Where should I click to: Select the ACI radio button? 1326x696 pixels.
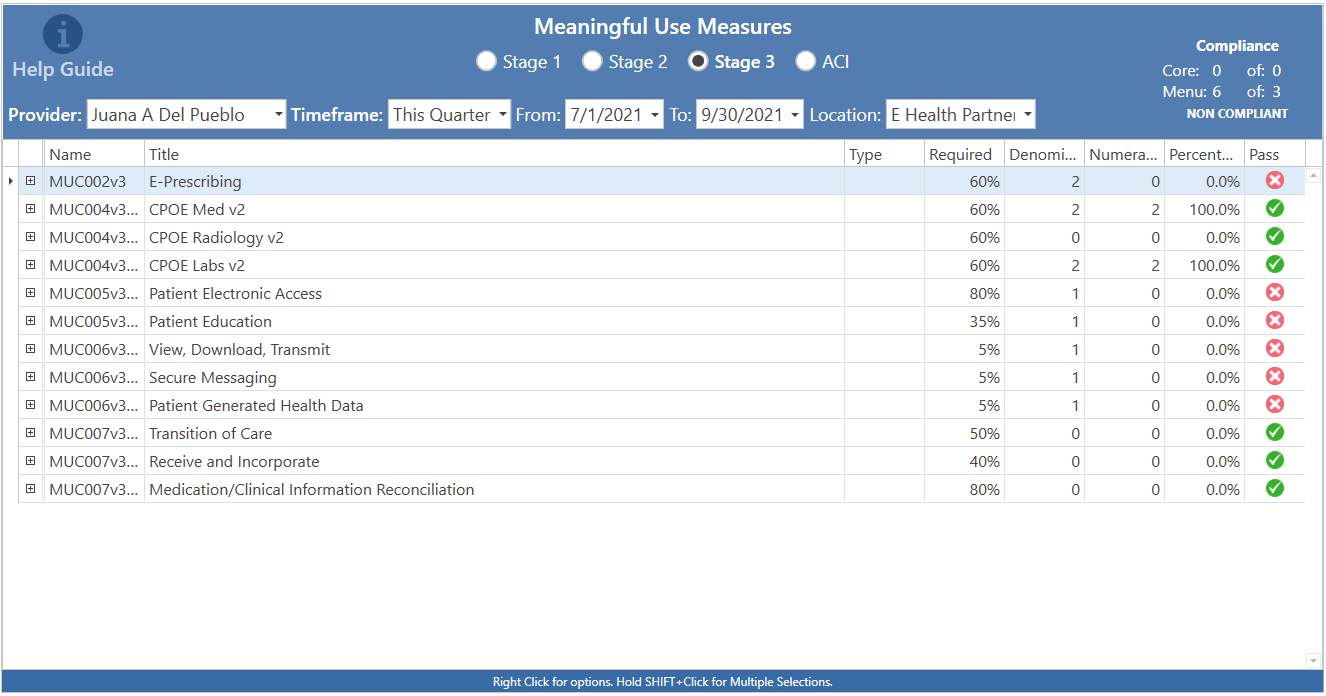(x=806, y=62)
